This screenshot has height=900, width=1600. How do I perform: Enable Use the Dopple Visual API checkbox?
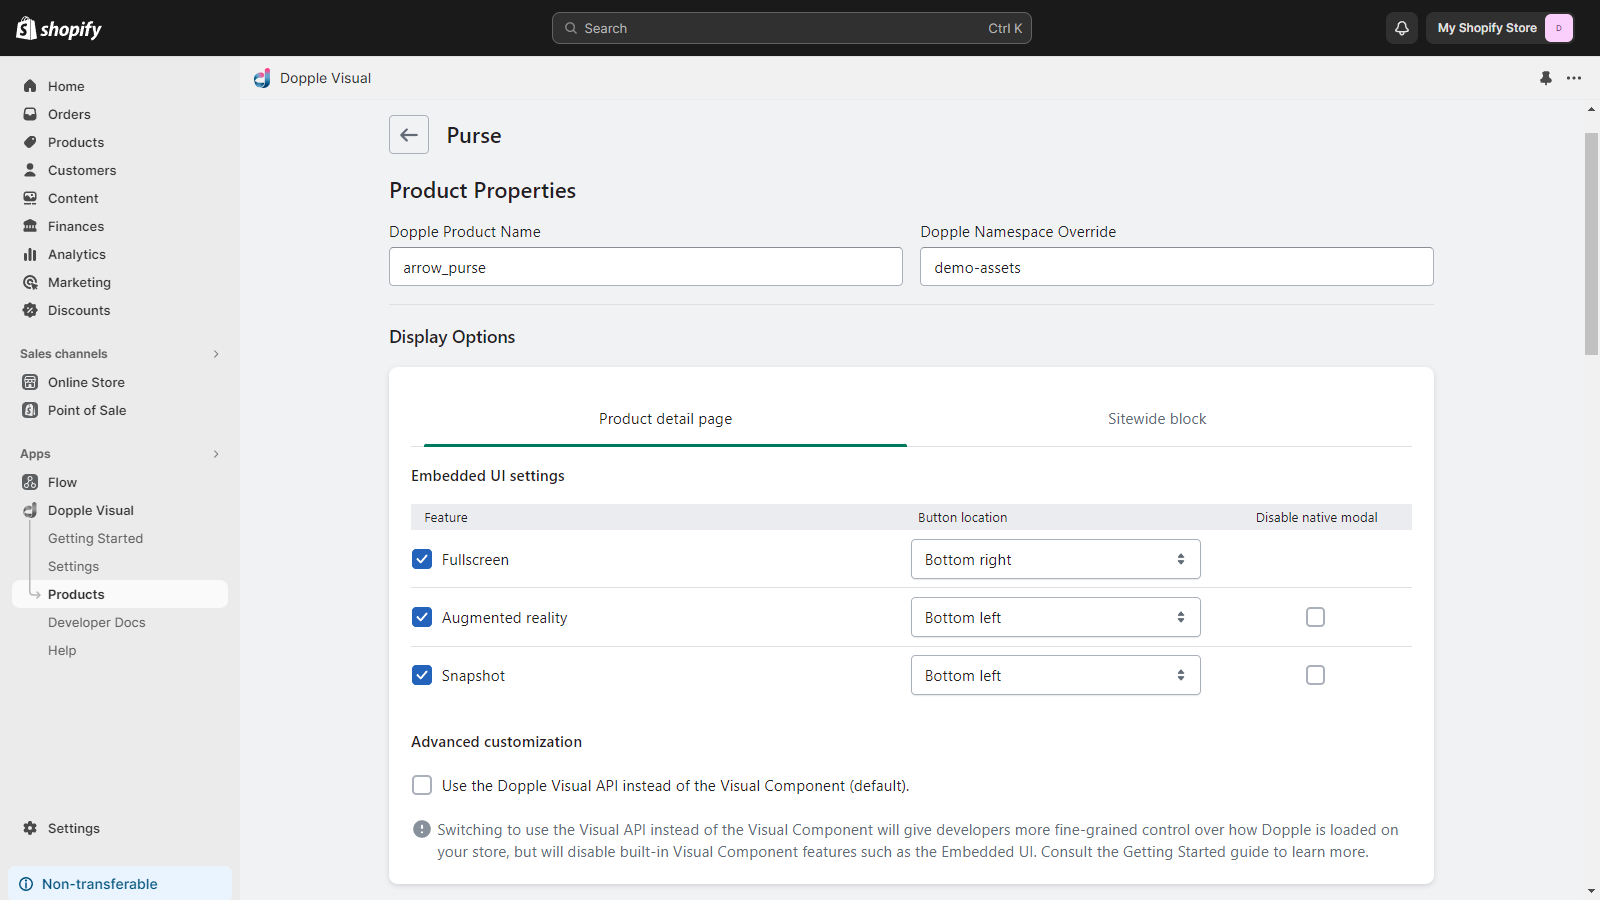point(422,785)
